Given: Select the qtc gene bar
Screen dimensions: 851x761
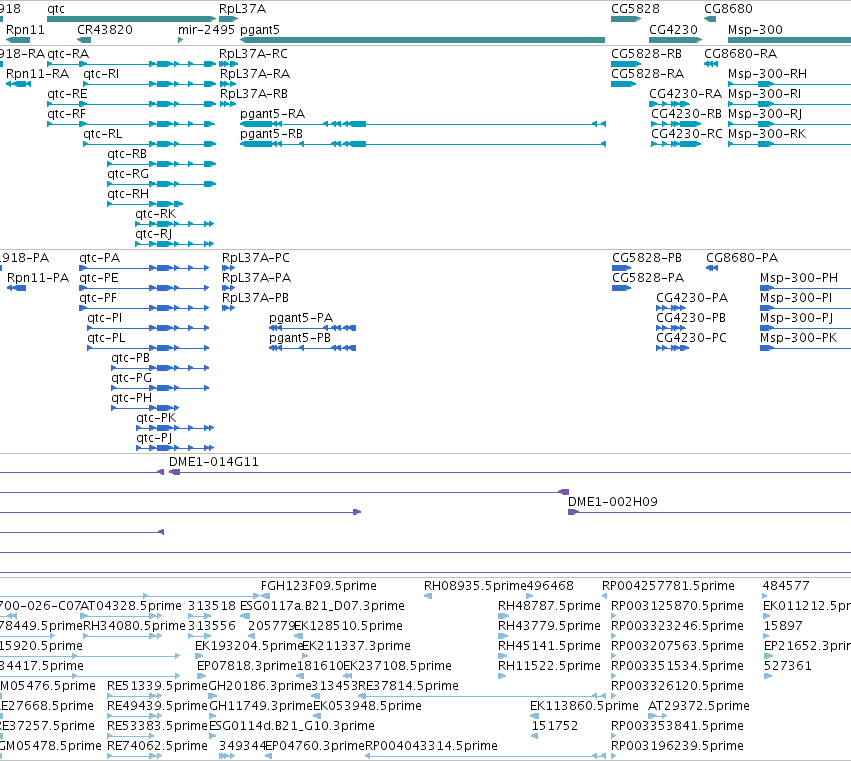Looking at the screenshot, I should 131,19.
